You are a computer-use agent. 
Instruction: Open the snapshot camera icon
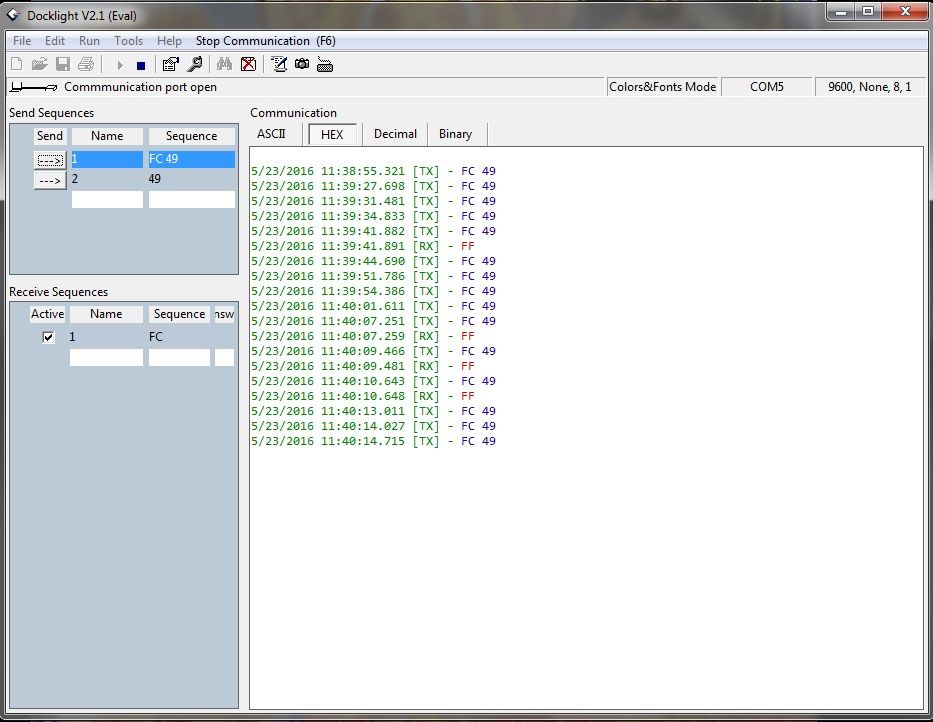click(302, 64)
